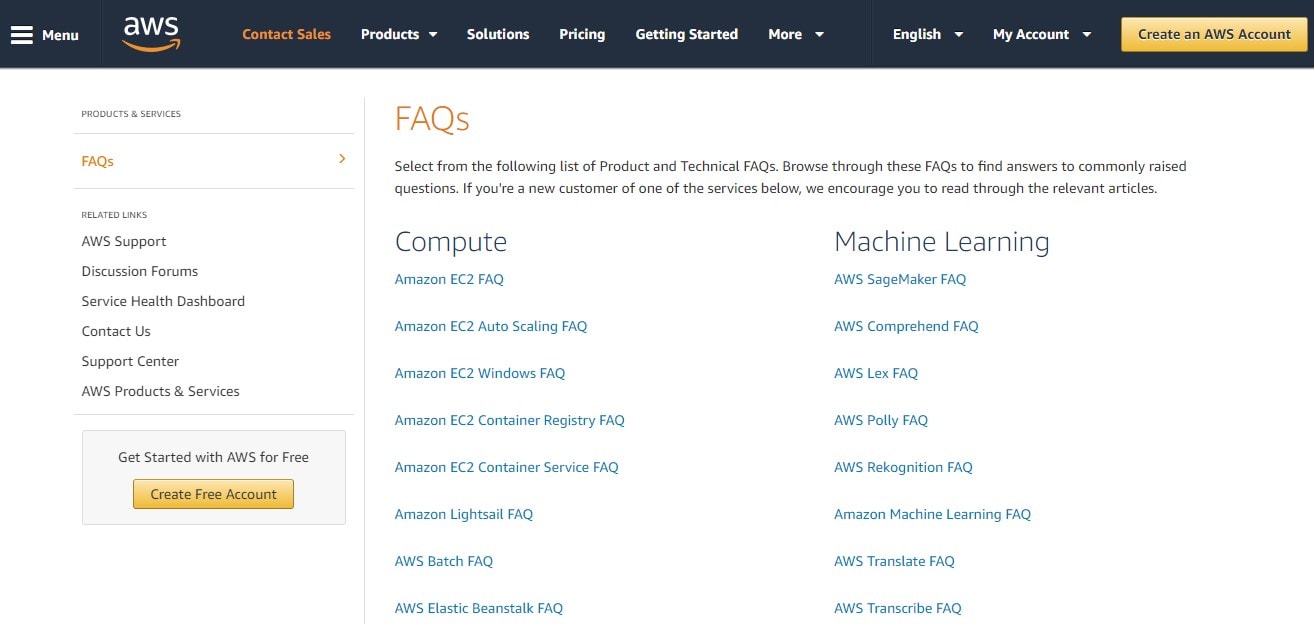
Task: Open the AWS SageMaker FAQ link
Action: [x=900, y=279]
